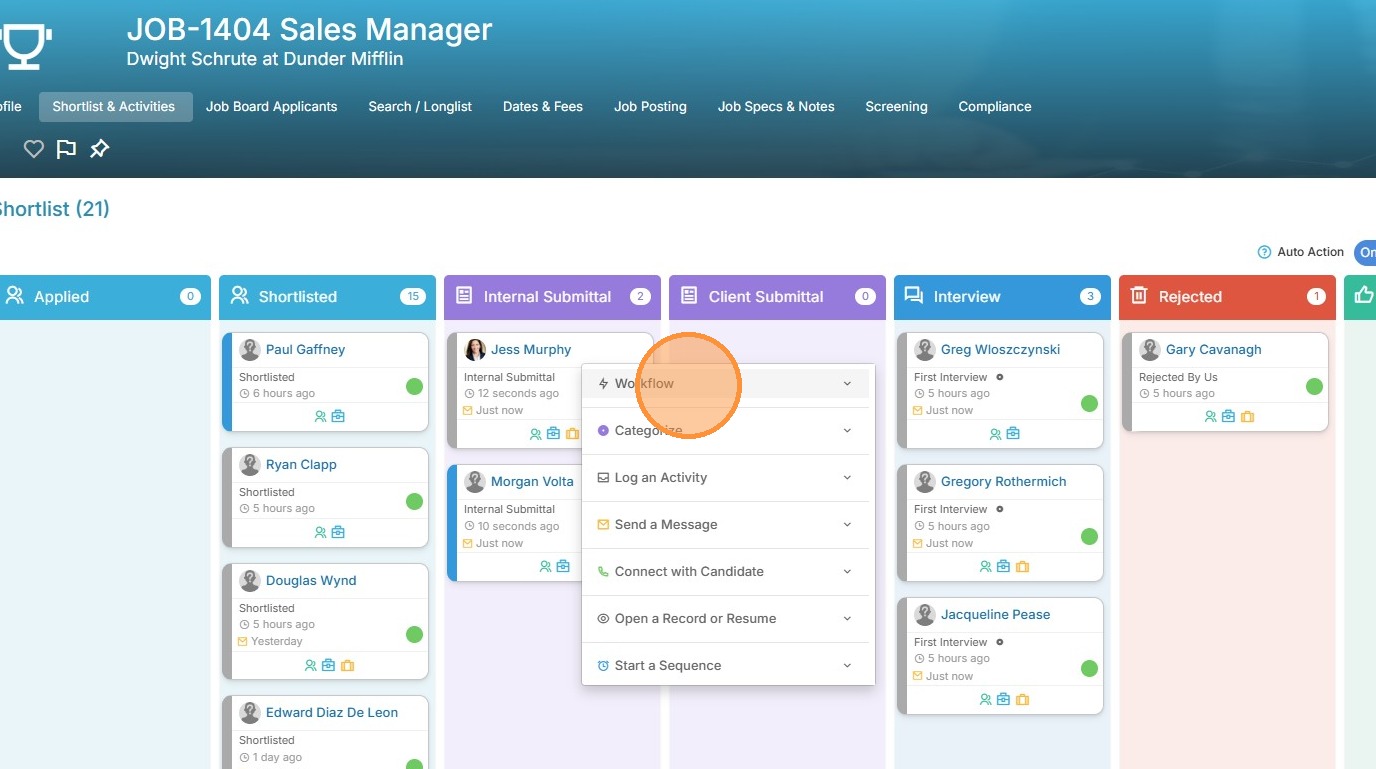
Task: Click the green status dot on Paul Gaffney's card
Action: coord(414,387)
